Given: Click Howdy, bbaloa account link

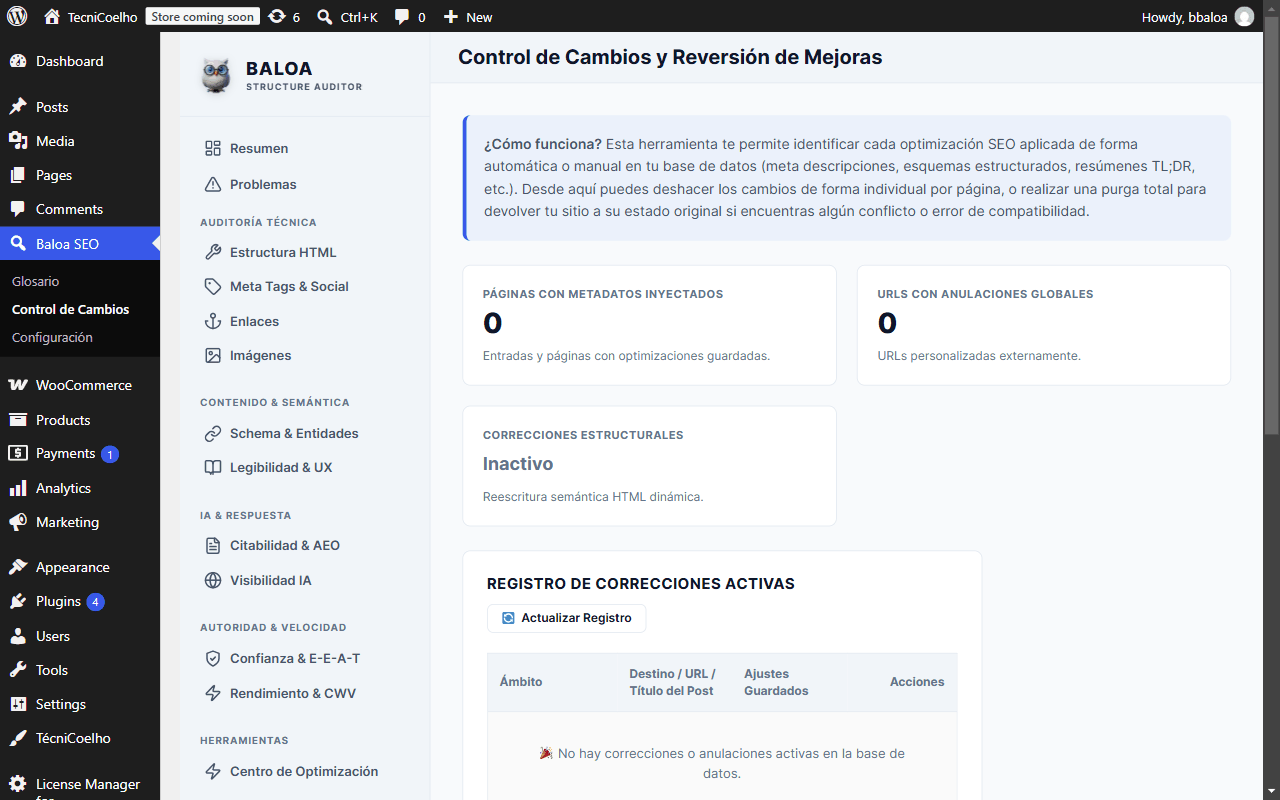Looking at the screenshot, I should pyautogui.click(x=1197, y=16).
